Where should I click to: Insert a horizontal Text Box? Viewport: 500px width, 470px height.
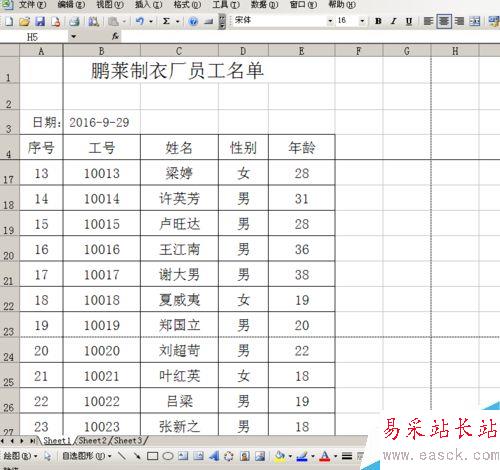[183, 456]
